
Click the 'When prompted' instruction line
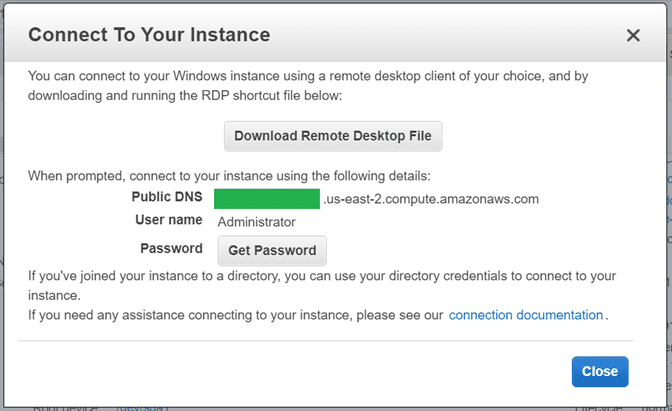(x=228, y=175)
